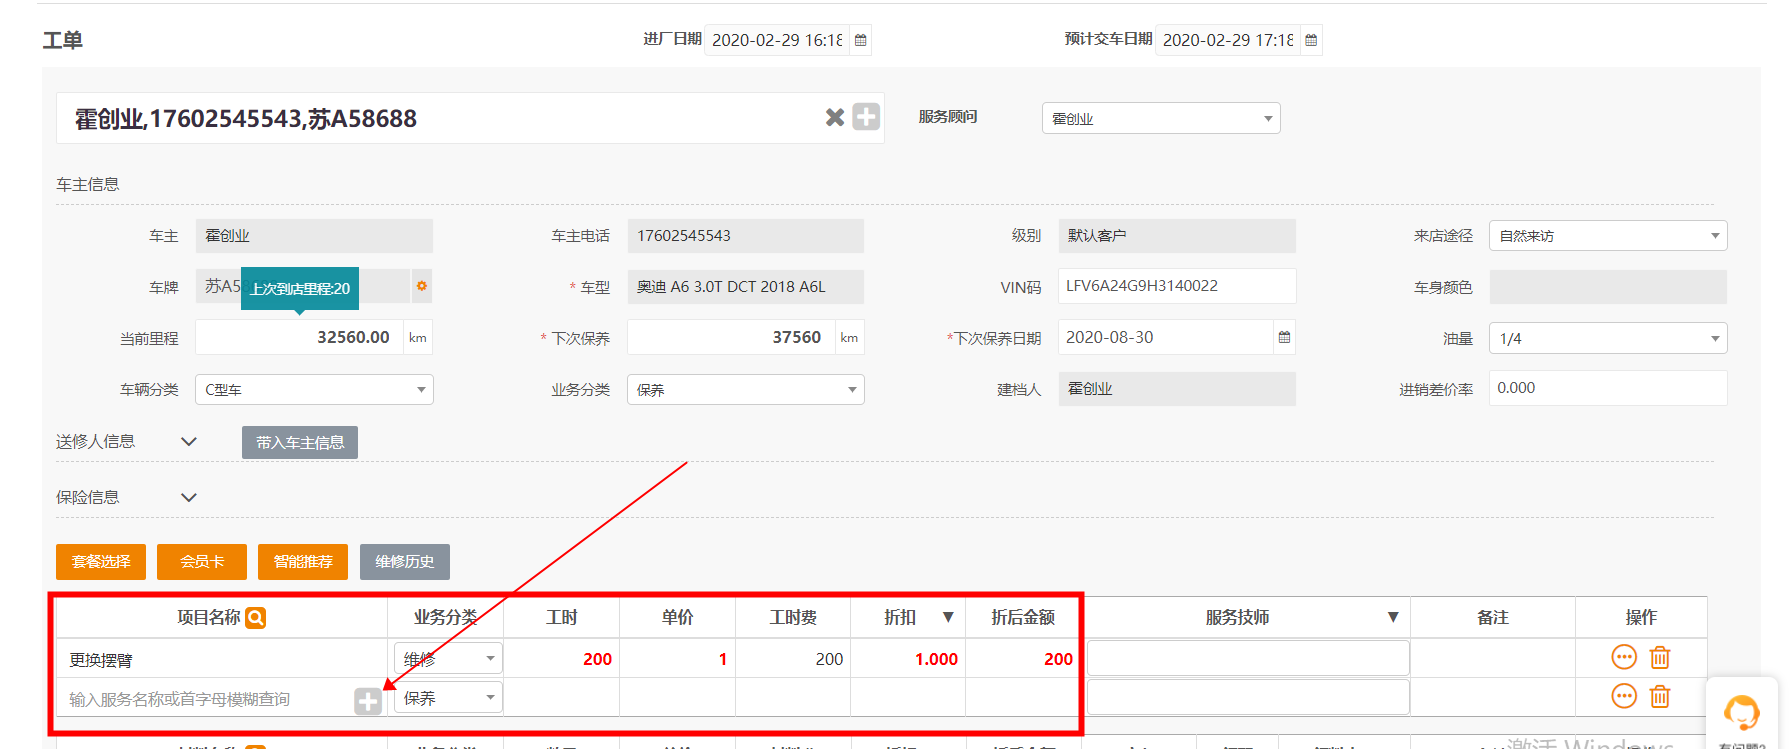Click the 套餐选择 button

coord(101,562)
